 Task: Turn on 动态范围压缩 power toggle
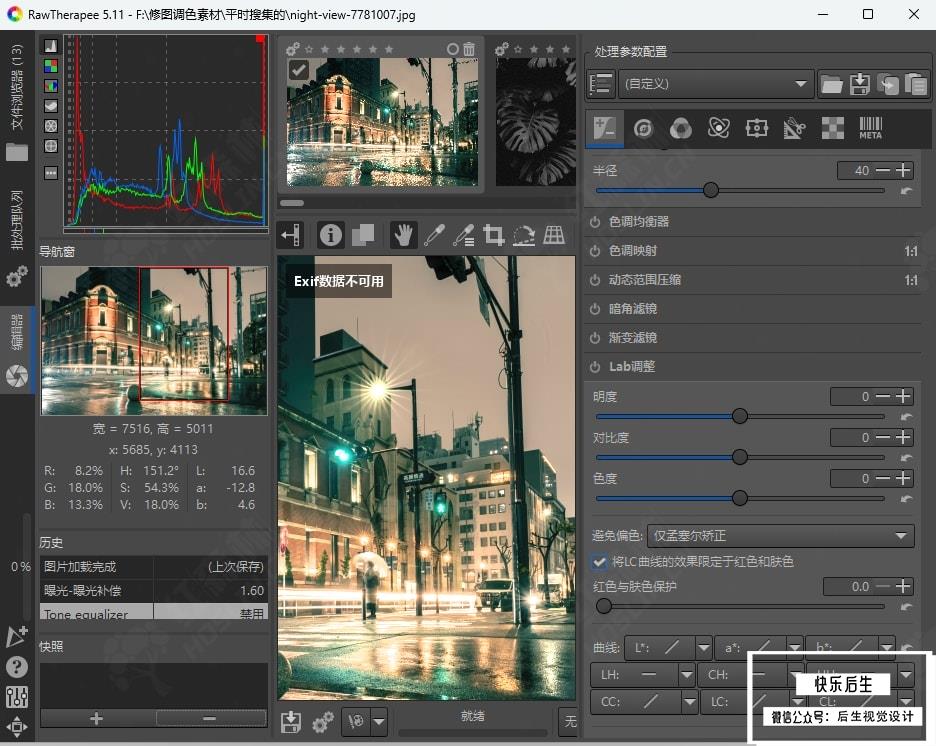595,280
